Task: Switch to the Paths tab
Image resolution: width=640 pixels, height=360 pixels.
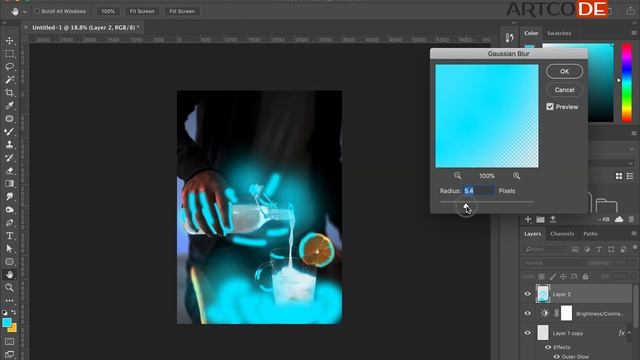Action: coord(590,234)
